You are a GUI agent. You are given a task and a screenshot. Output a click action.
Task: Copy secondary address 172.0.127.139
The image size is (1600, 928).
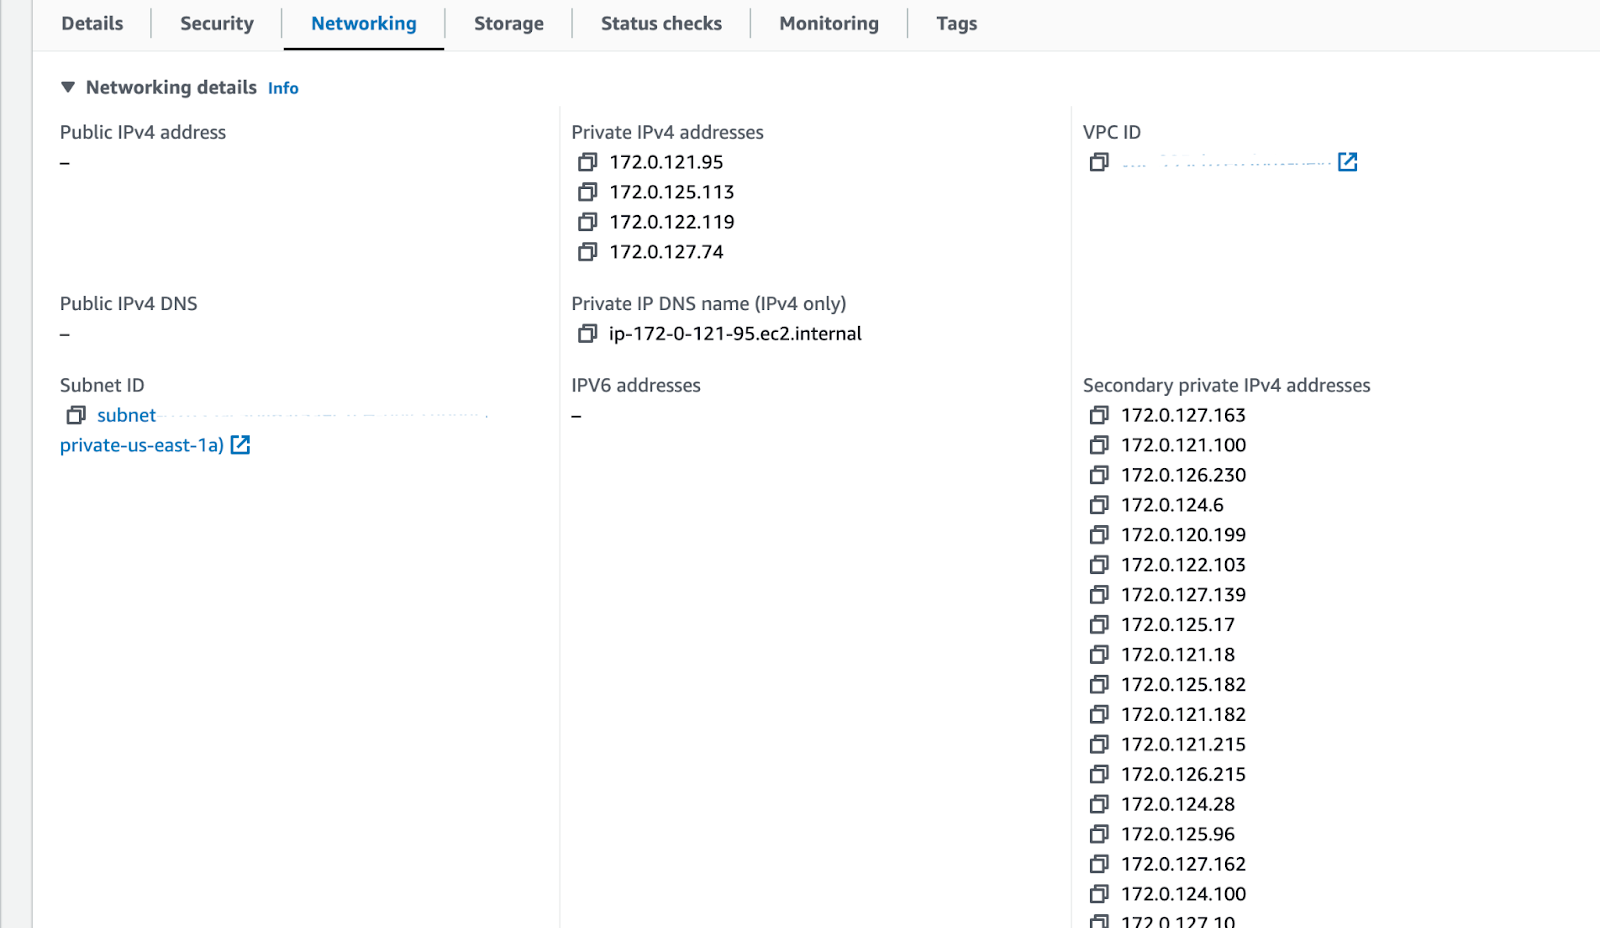tap(1099, 595)
